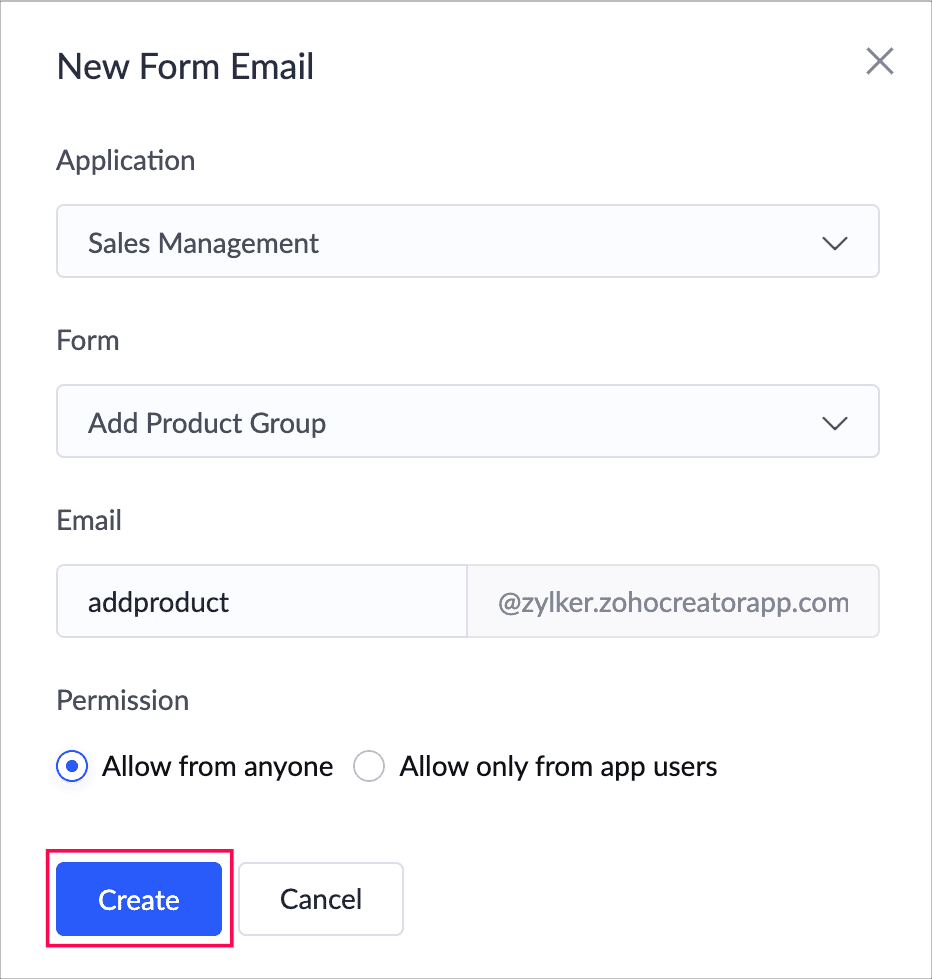
Task: Click the Permission section label
Action: point(122,700)
